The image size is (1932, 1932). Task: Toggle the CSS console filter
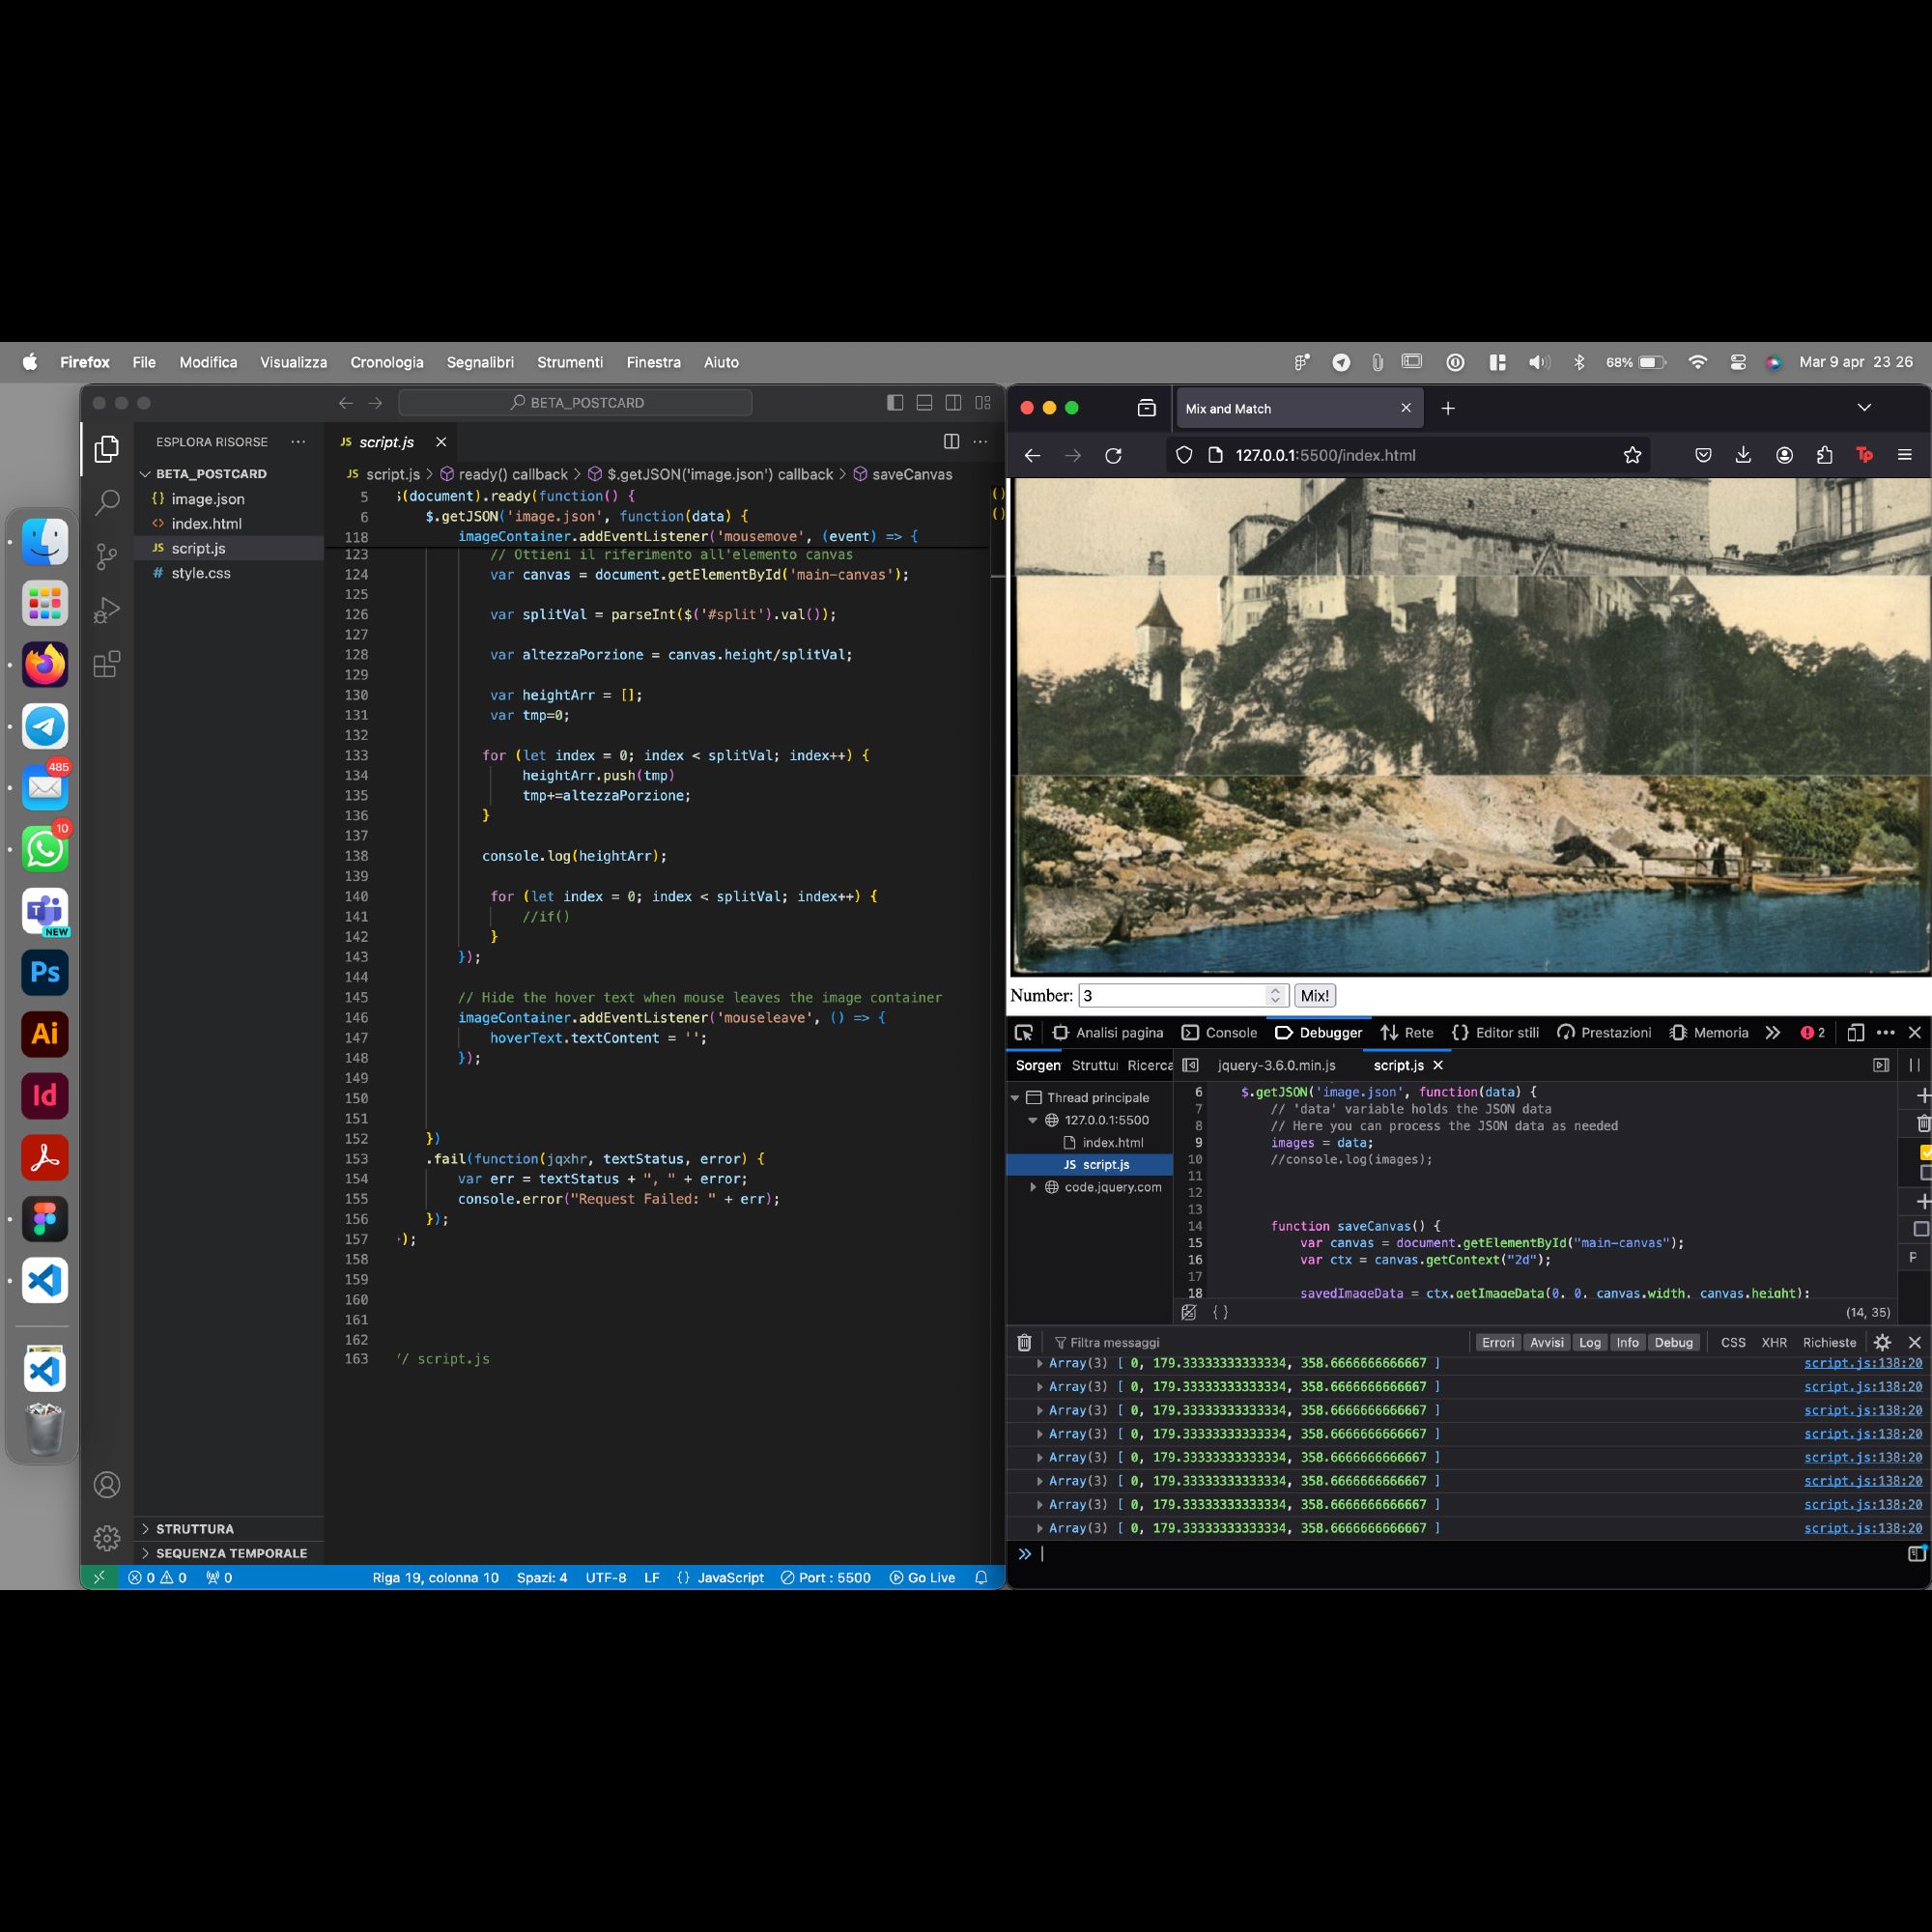click(x=1733, y=1343)
